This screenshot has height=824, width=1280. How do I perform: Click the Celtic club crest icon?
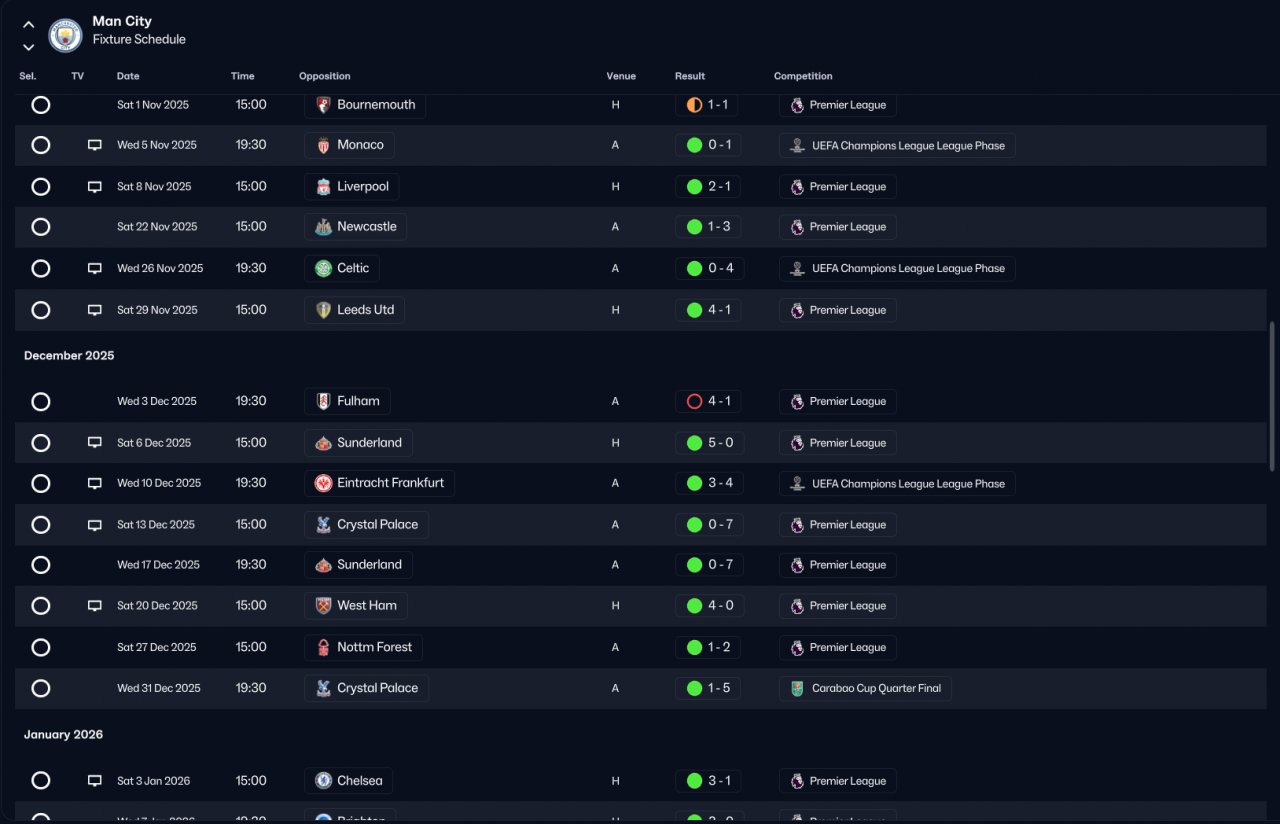pyautogui.click(x=323, y=268)
